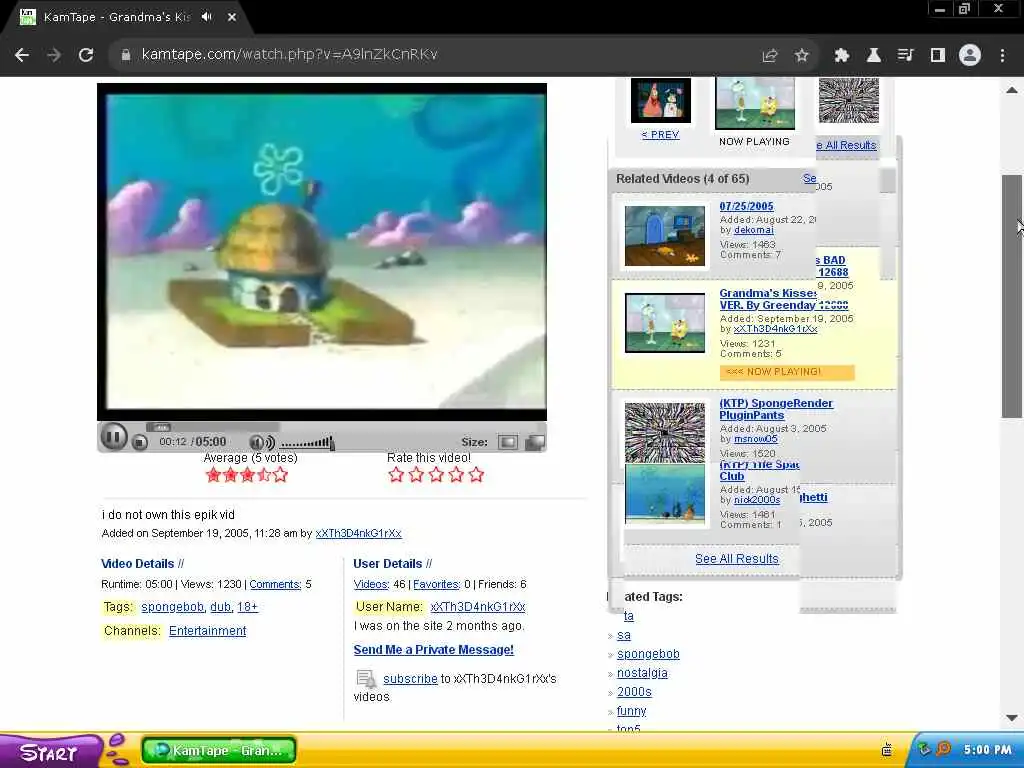Open the Chrome three-dot menu

[1002, 56]
